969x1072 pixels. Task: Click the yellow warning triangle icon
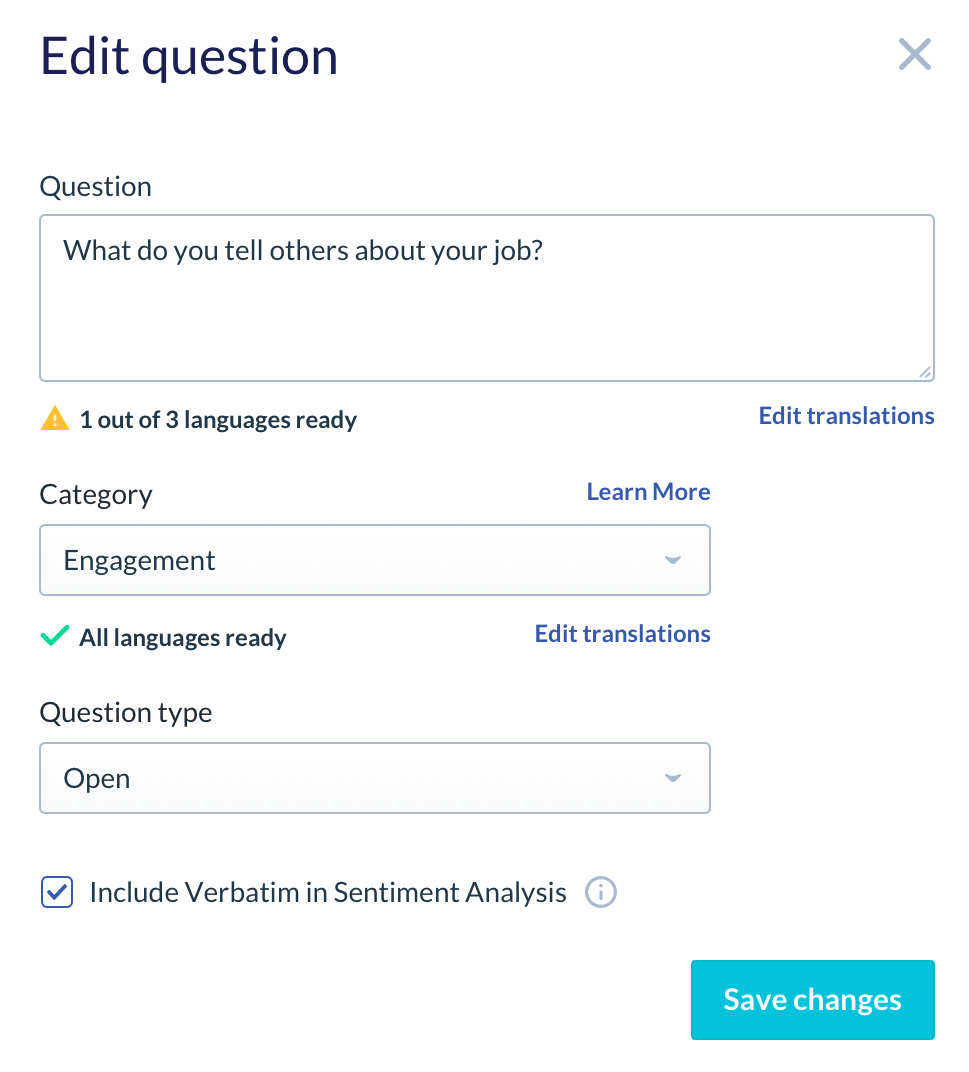coord(55,418)
